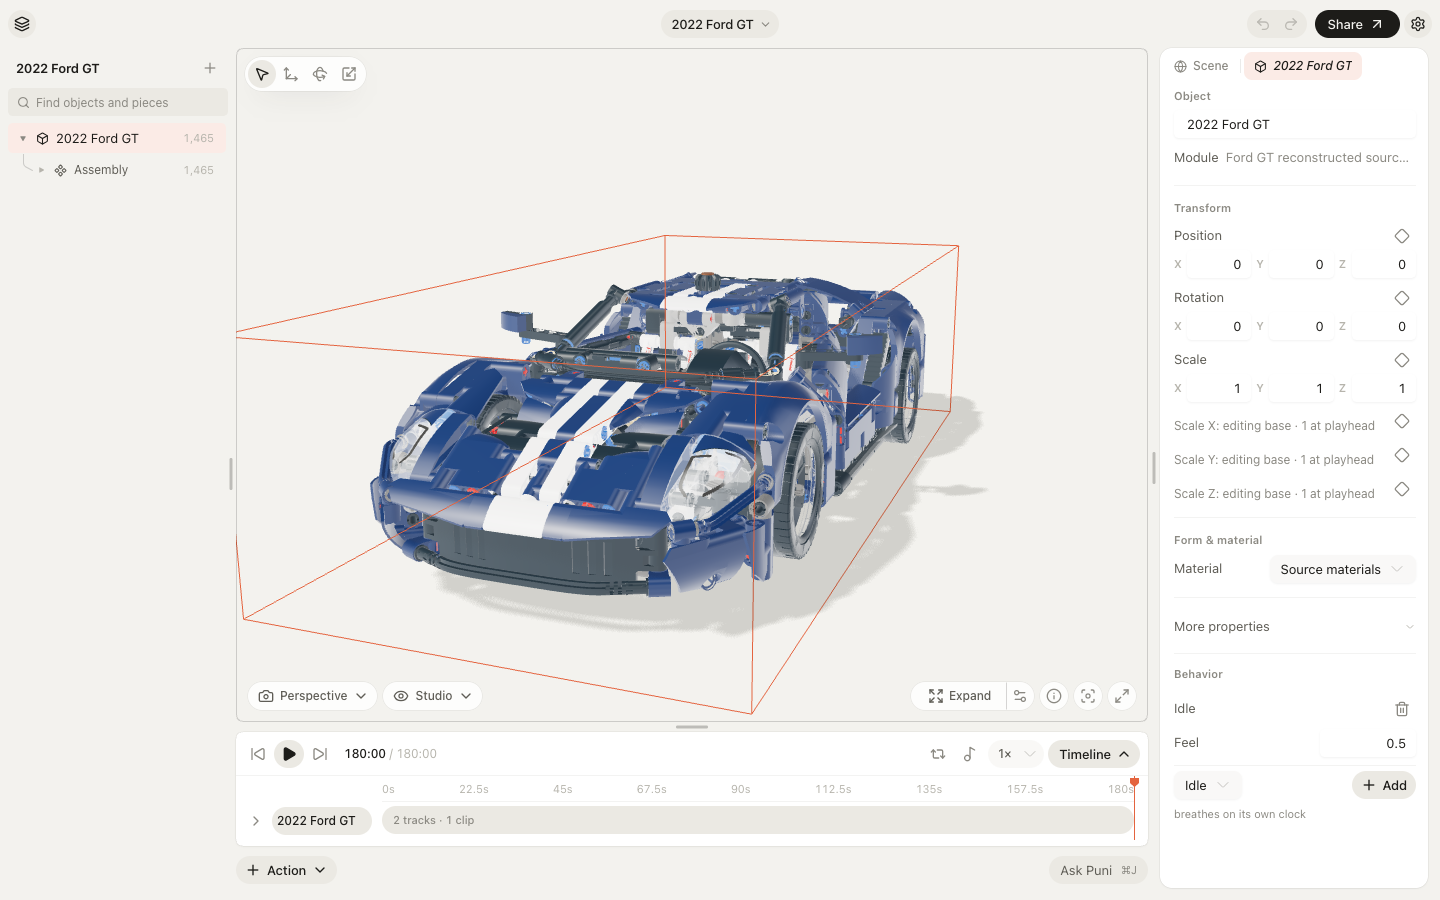
Task: Toggle Scale X keyframe diamond
Action: (x=1402, y=421)
